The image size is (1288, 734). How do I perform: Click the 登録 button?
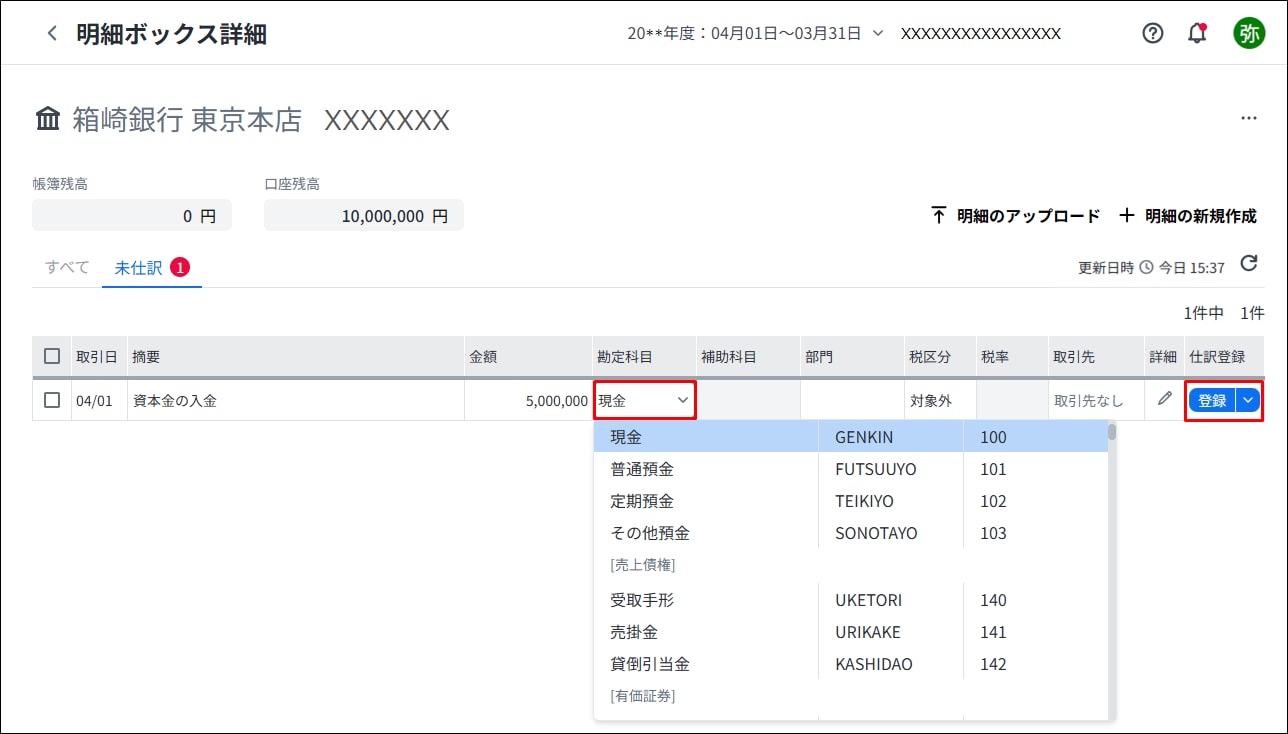[x=1212, y=400]
